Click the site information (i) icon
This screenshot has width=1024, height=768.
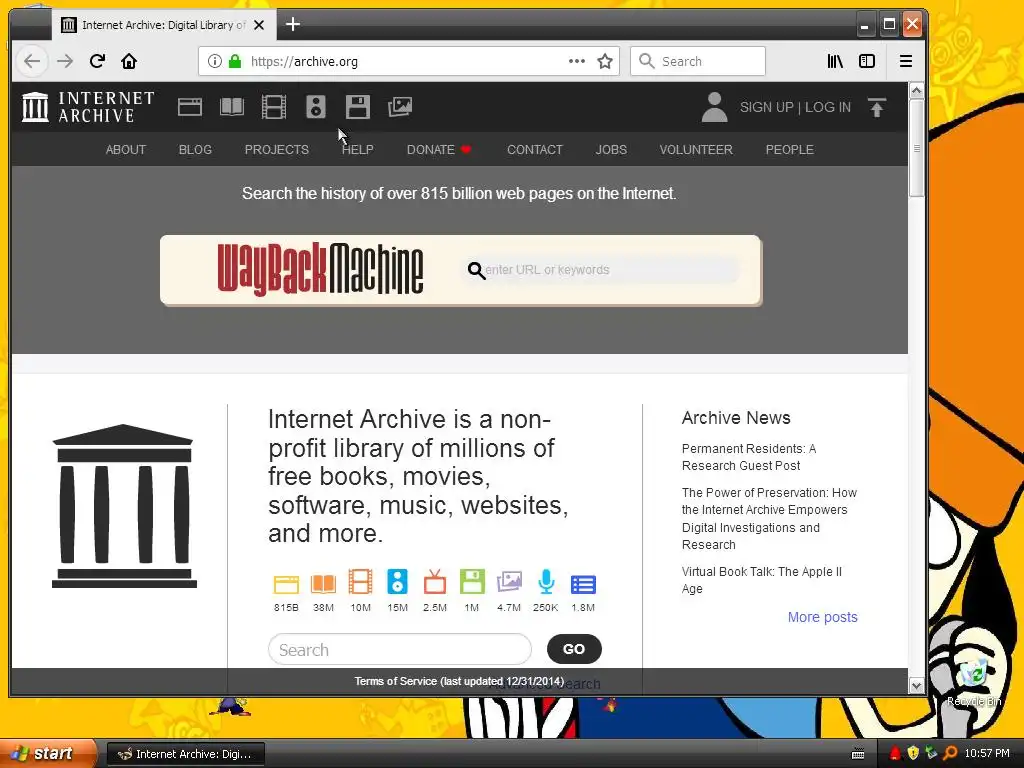pyautogui.click(x=214, y=61)
